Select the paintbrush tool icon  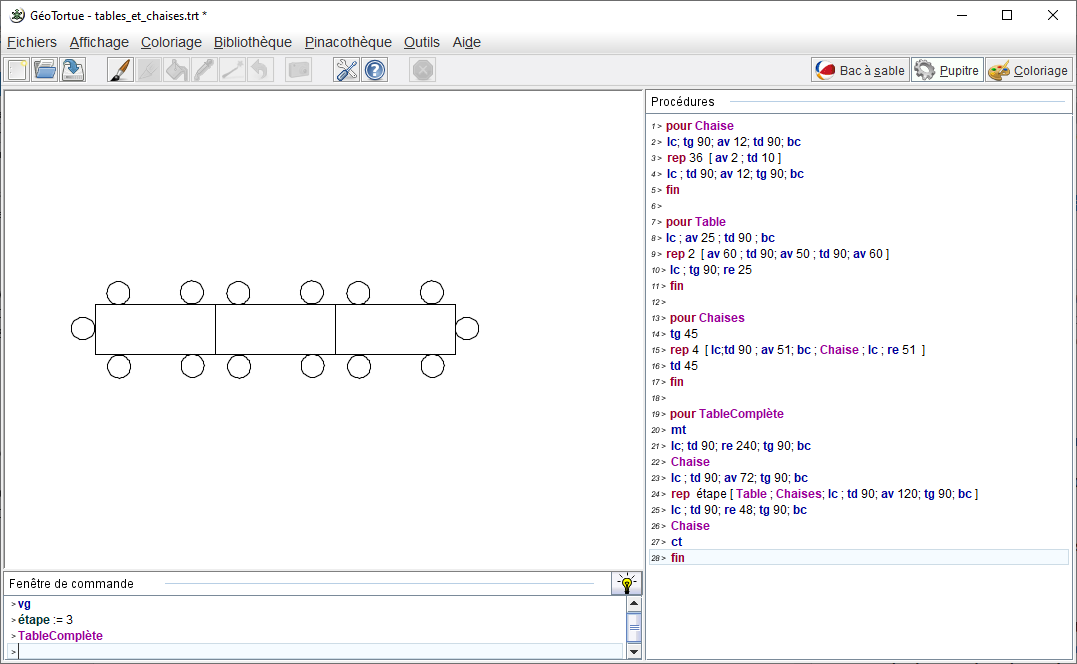coord(120,70)
